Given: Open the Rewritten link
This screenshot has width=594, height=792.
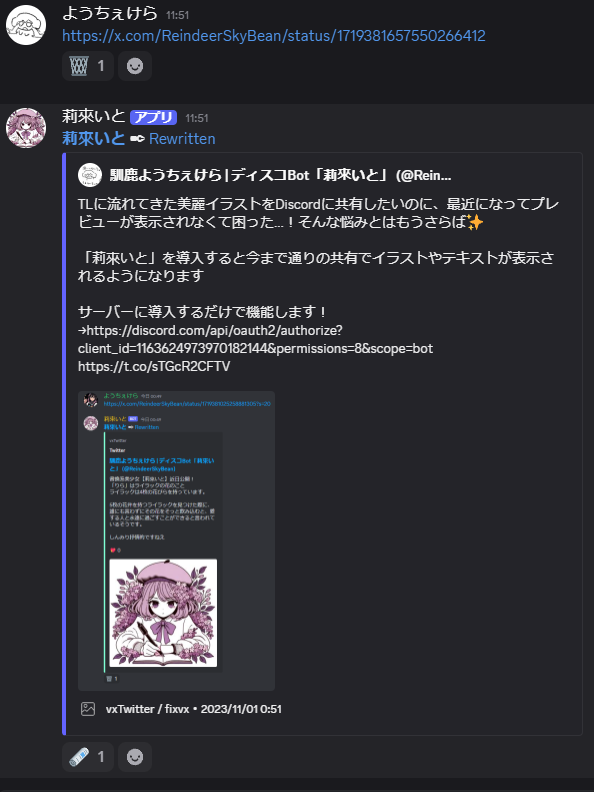Looking at the screenshot, I should point(182,139).
